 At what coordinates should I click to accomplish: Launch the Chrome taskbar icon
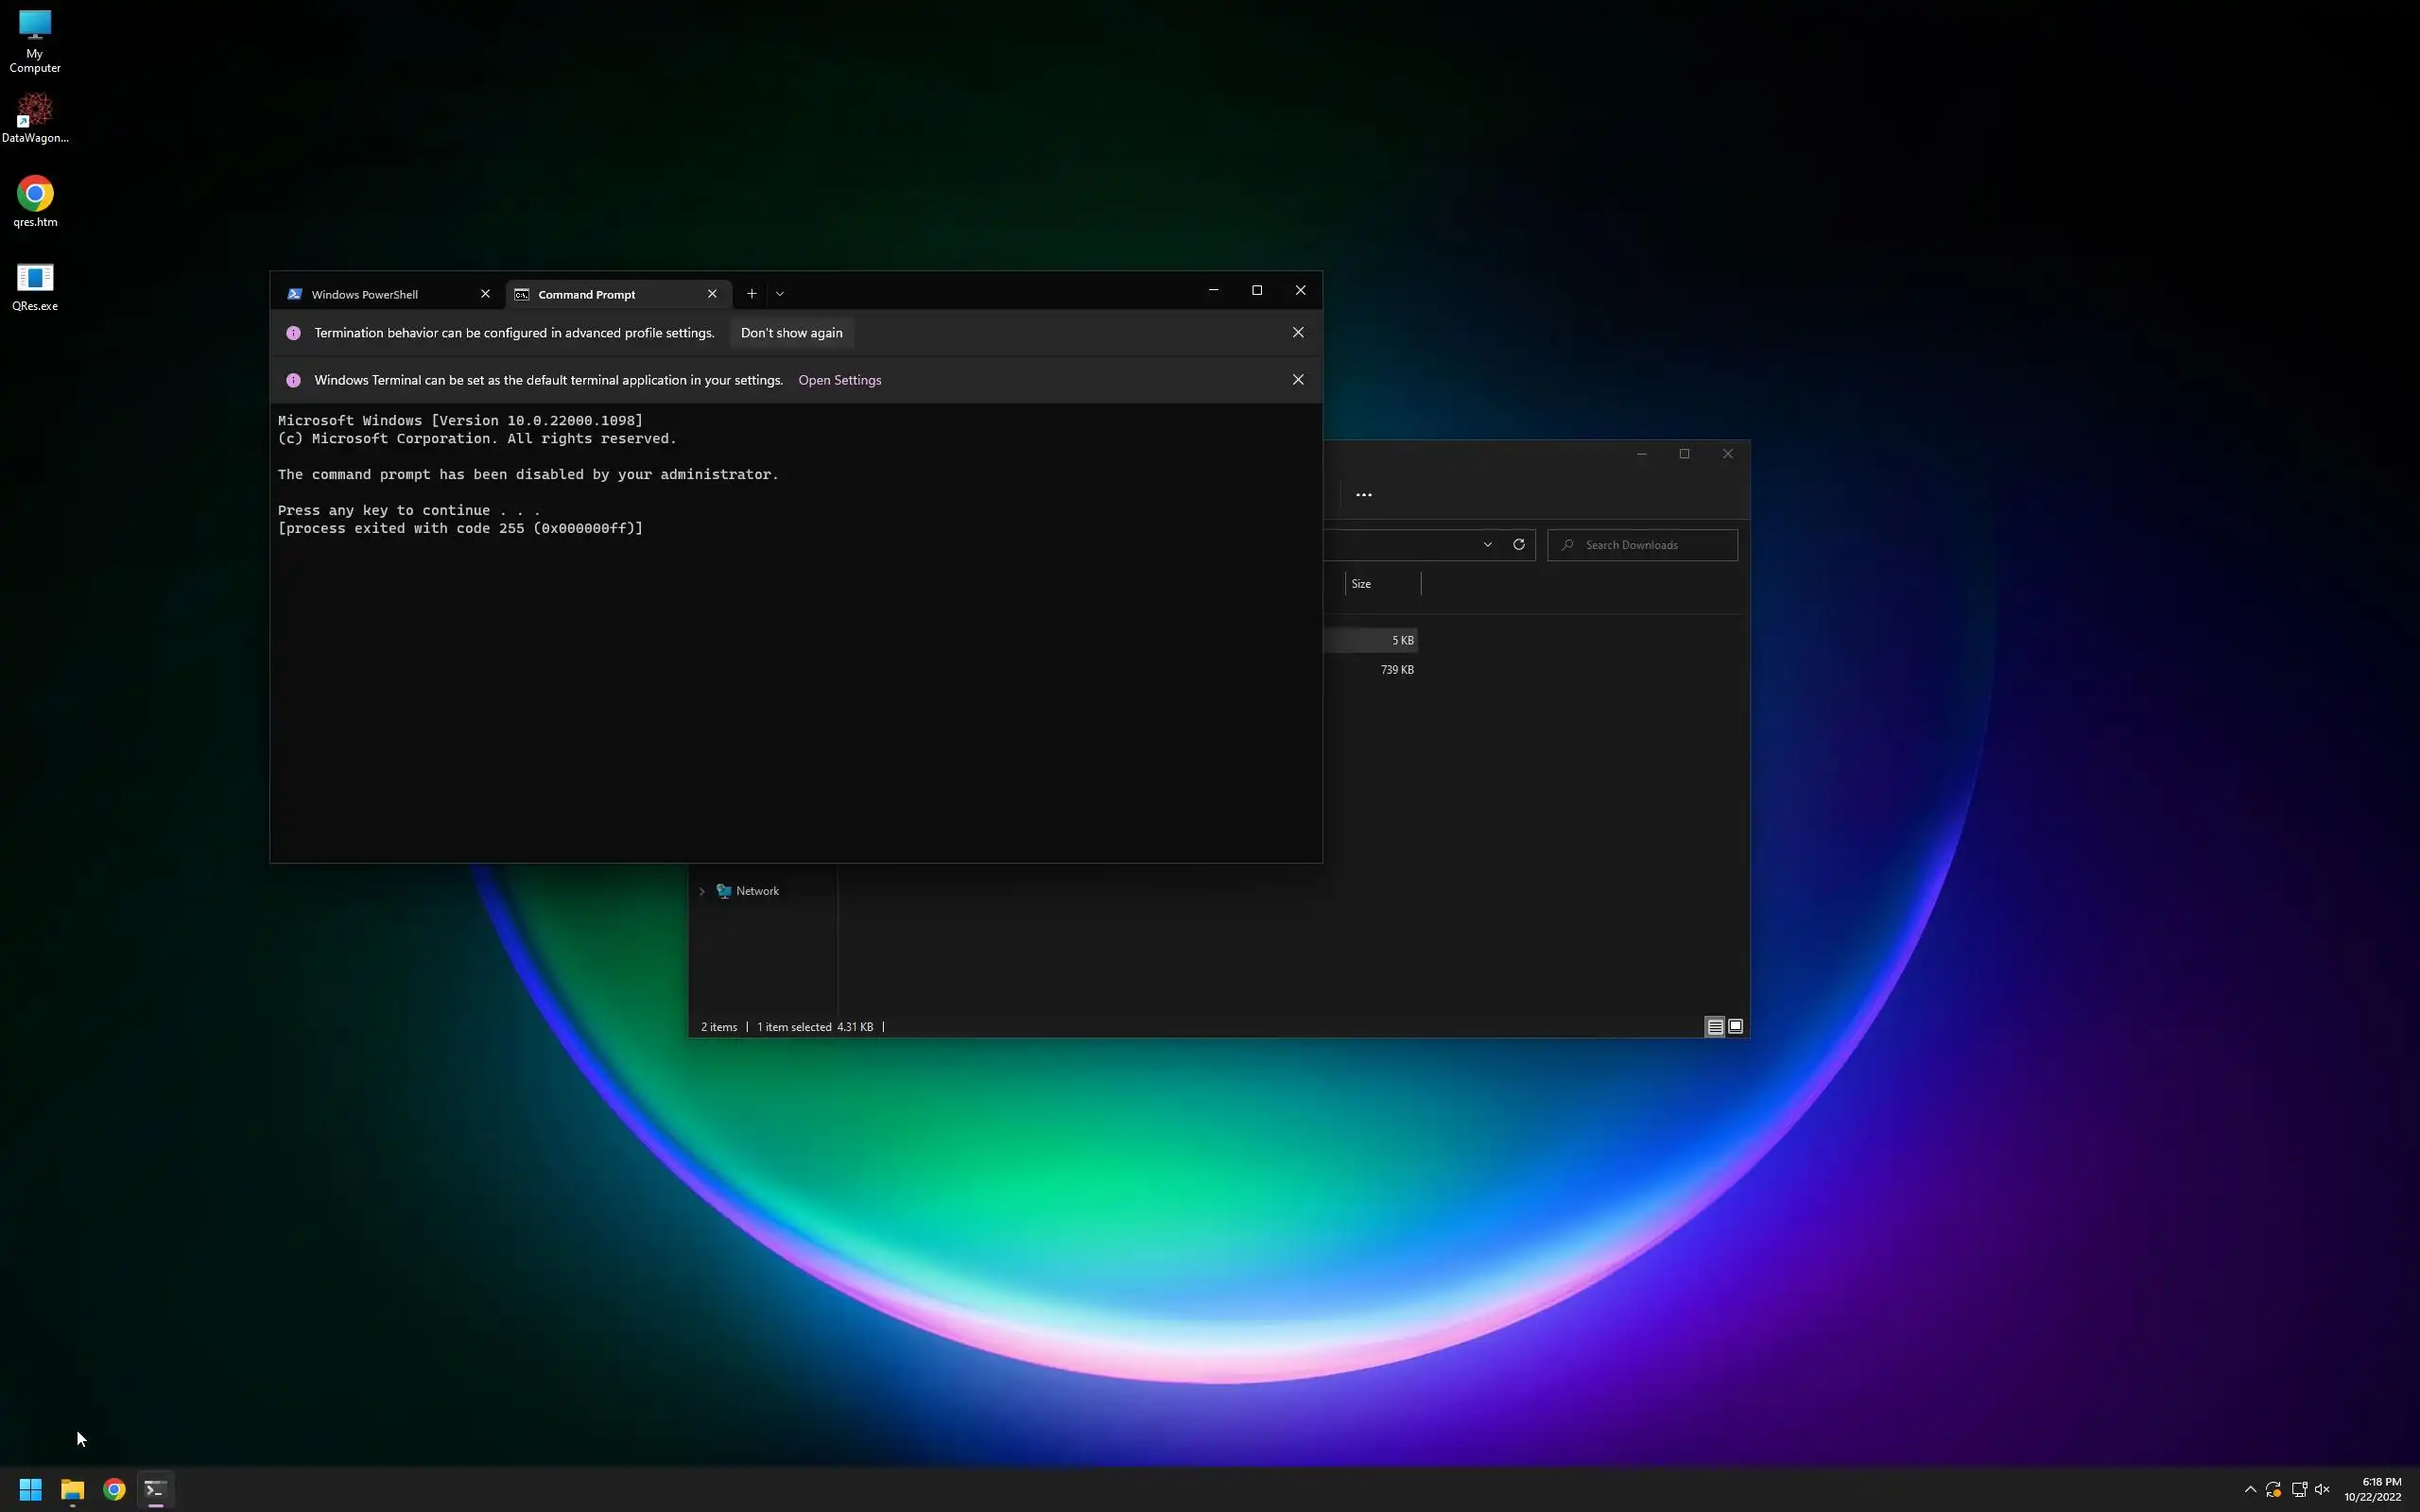(114, 1489)
